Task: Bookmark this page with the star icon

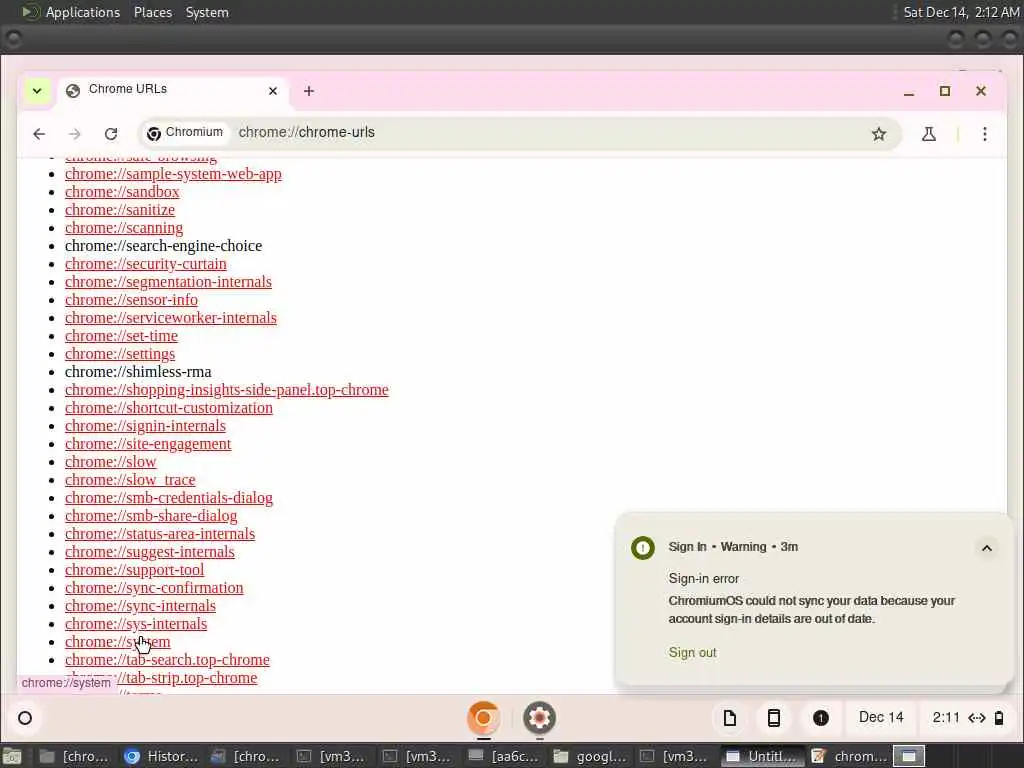Action: click(x=879, y=134)
